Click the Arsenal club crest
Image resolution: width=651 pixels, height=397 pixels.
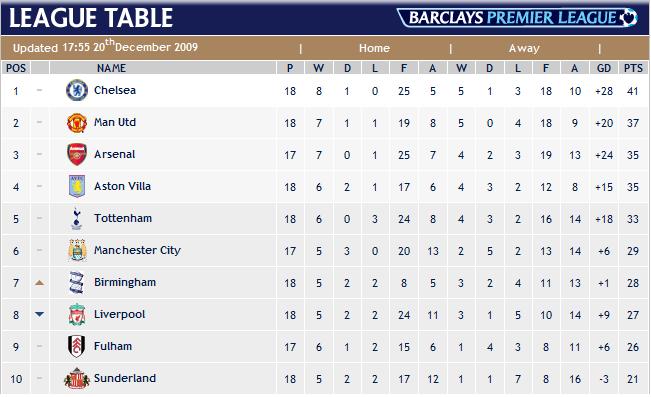[x=77, y=154]
